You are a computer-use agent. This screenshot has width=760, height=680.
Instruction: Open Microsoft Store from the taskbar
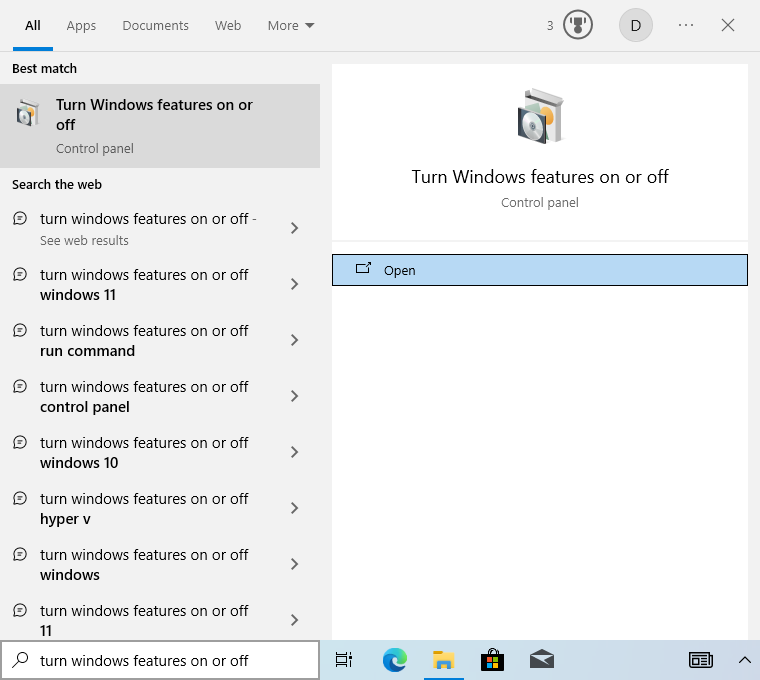[x=492, y=660]
